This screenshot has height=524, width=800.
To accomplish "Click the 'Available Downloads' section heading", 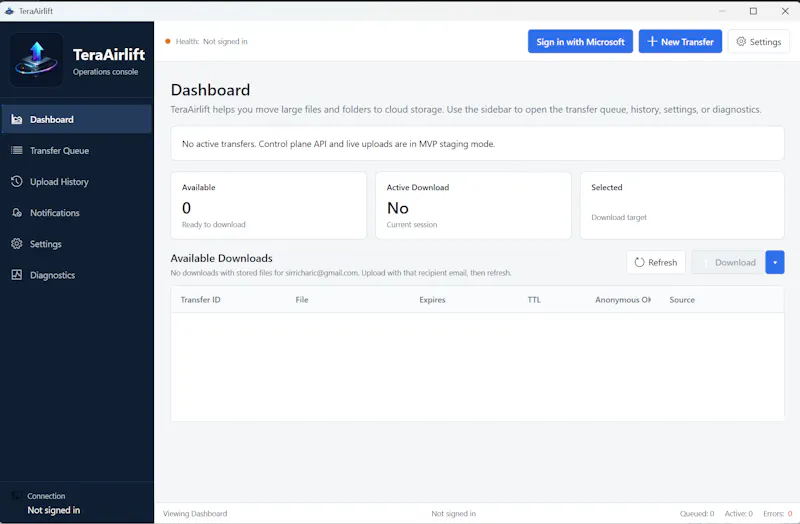I will point(221,258).
